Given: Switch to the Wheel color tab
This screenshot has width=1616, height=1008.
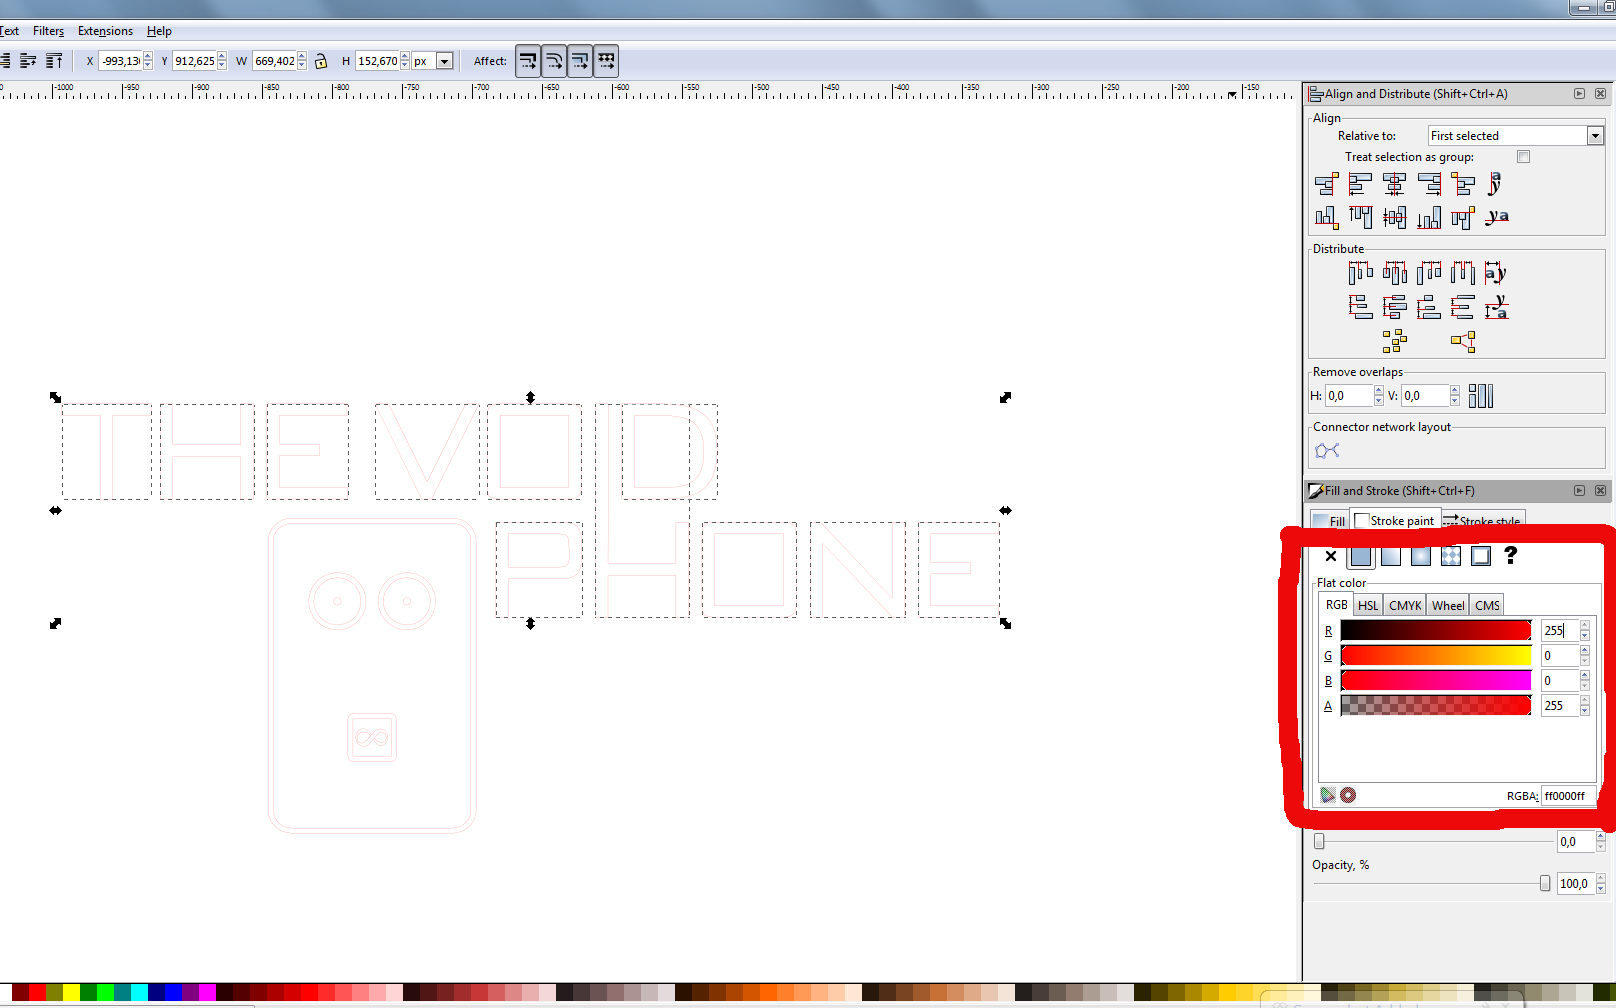Looking at the screenshot, I should (1448, 605).
